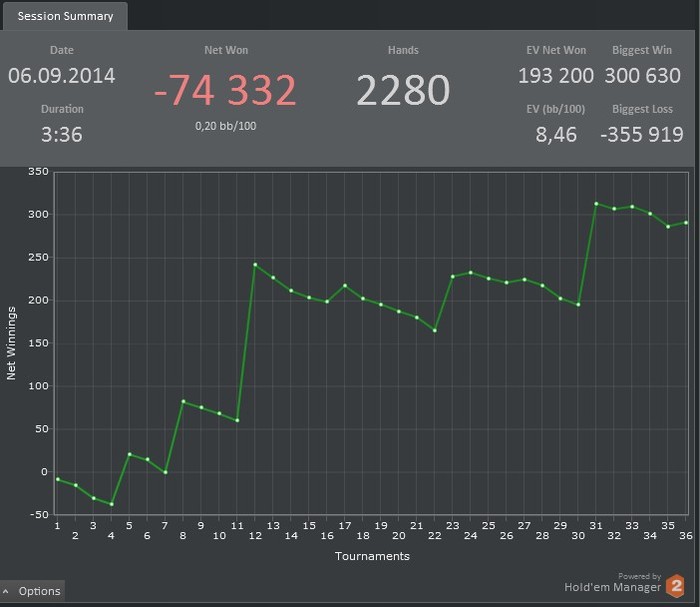
Task: Expand the Options panel
Action: (x=32, y=591)
